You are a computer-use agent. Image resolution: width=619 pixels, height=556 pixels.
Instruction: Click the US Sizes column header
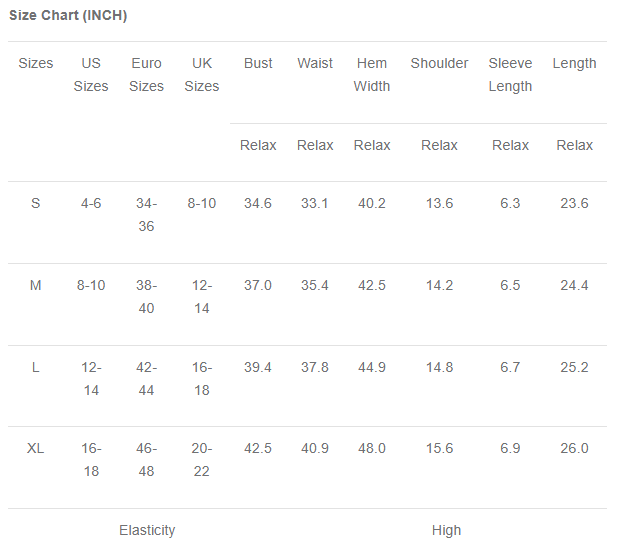[x=91, y=75]
